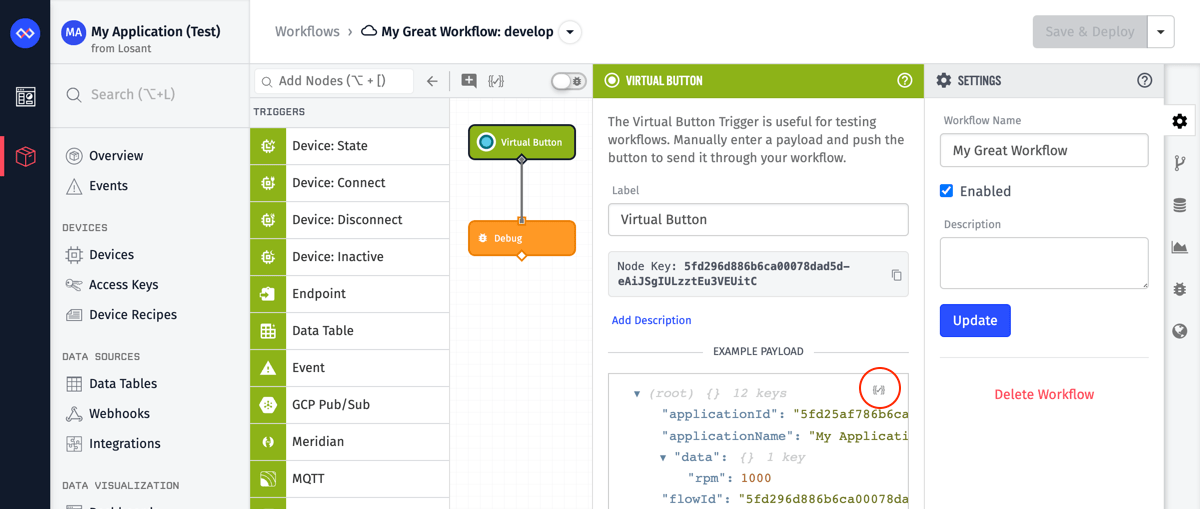1200x509 pixels.
Task: Edit the Workflow Name field
Action: (1044, 151)
